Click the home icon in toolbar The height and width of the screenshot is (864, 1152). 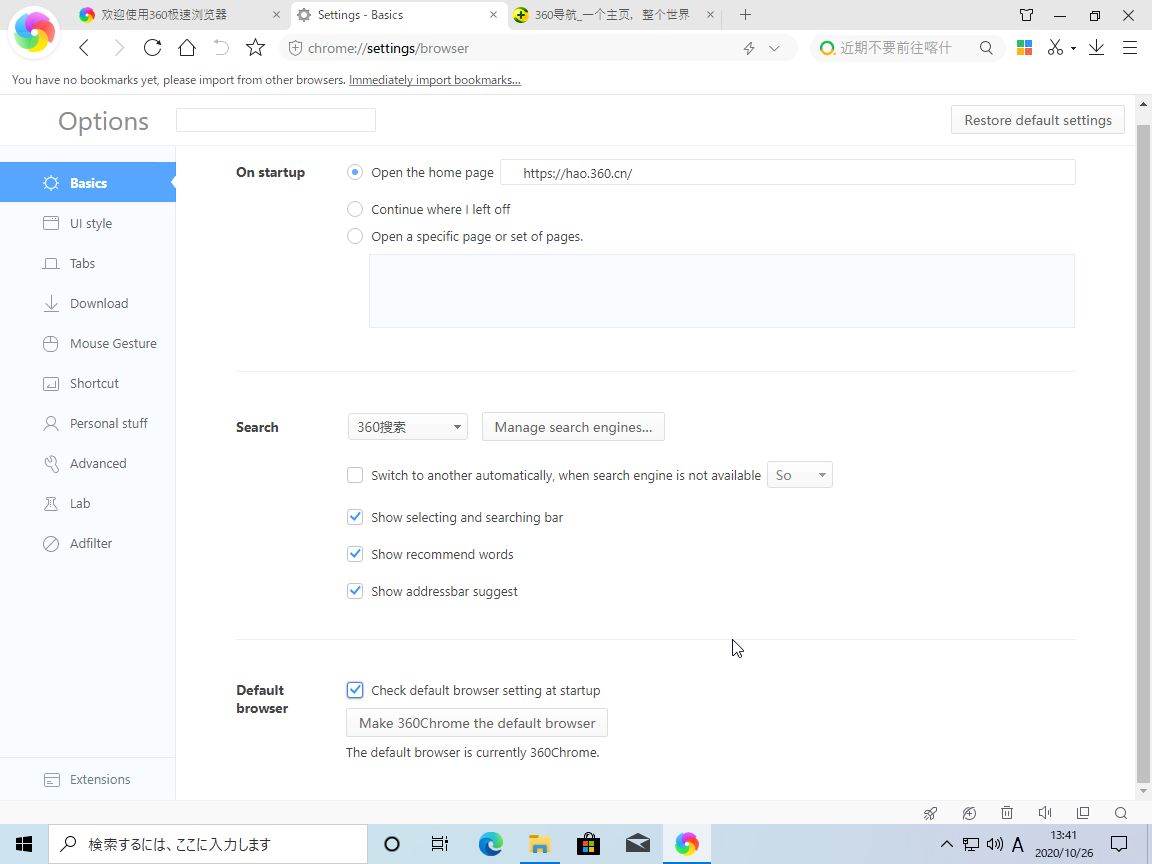(x=187, y=48)
